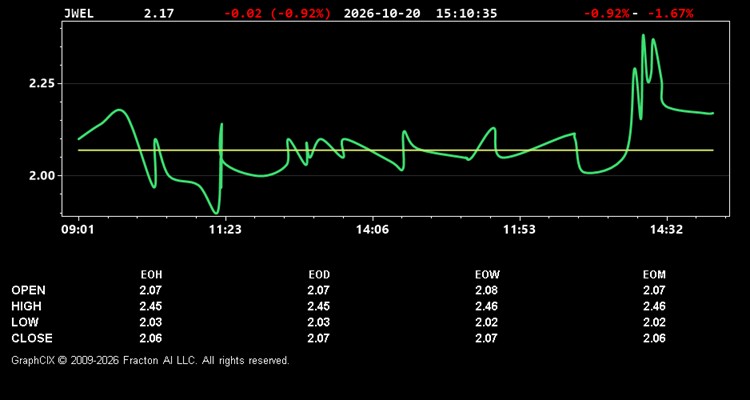Click the 14:32 time axis label

(667, 230)
